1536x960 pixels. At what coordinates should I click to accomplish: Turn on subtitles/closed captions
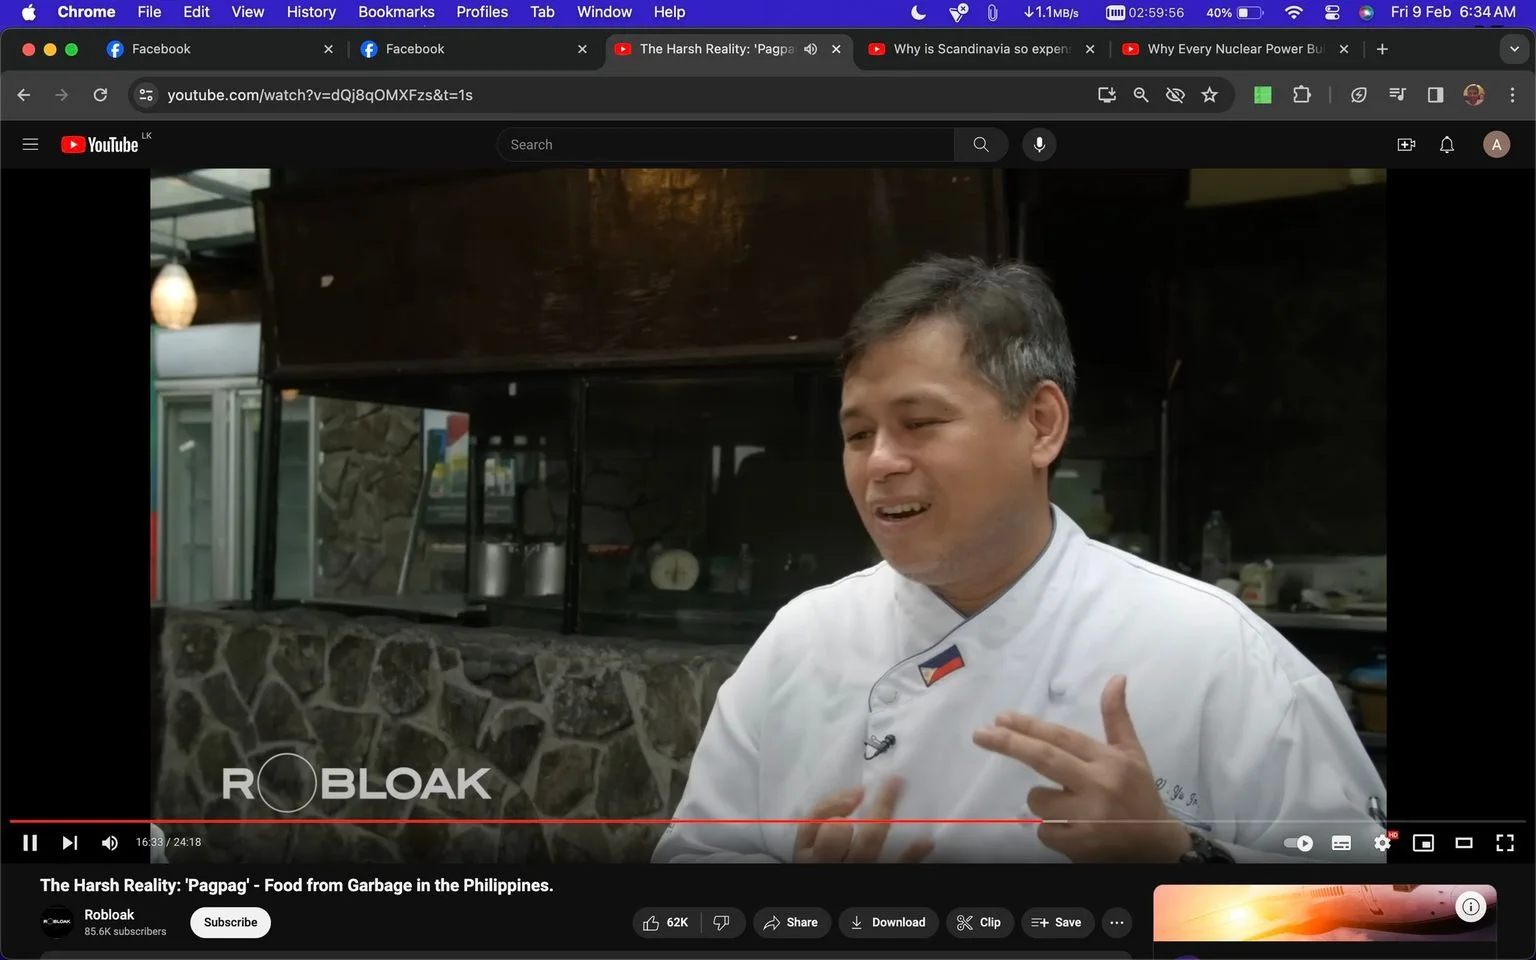click(x=1341, y=843)
